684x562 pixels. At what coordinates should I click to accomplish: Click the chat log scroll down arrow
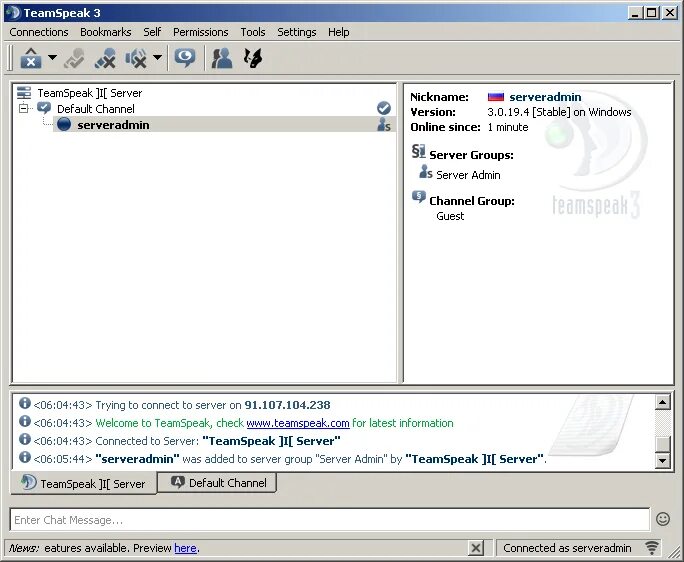coord(663,460)
